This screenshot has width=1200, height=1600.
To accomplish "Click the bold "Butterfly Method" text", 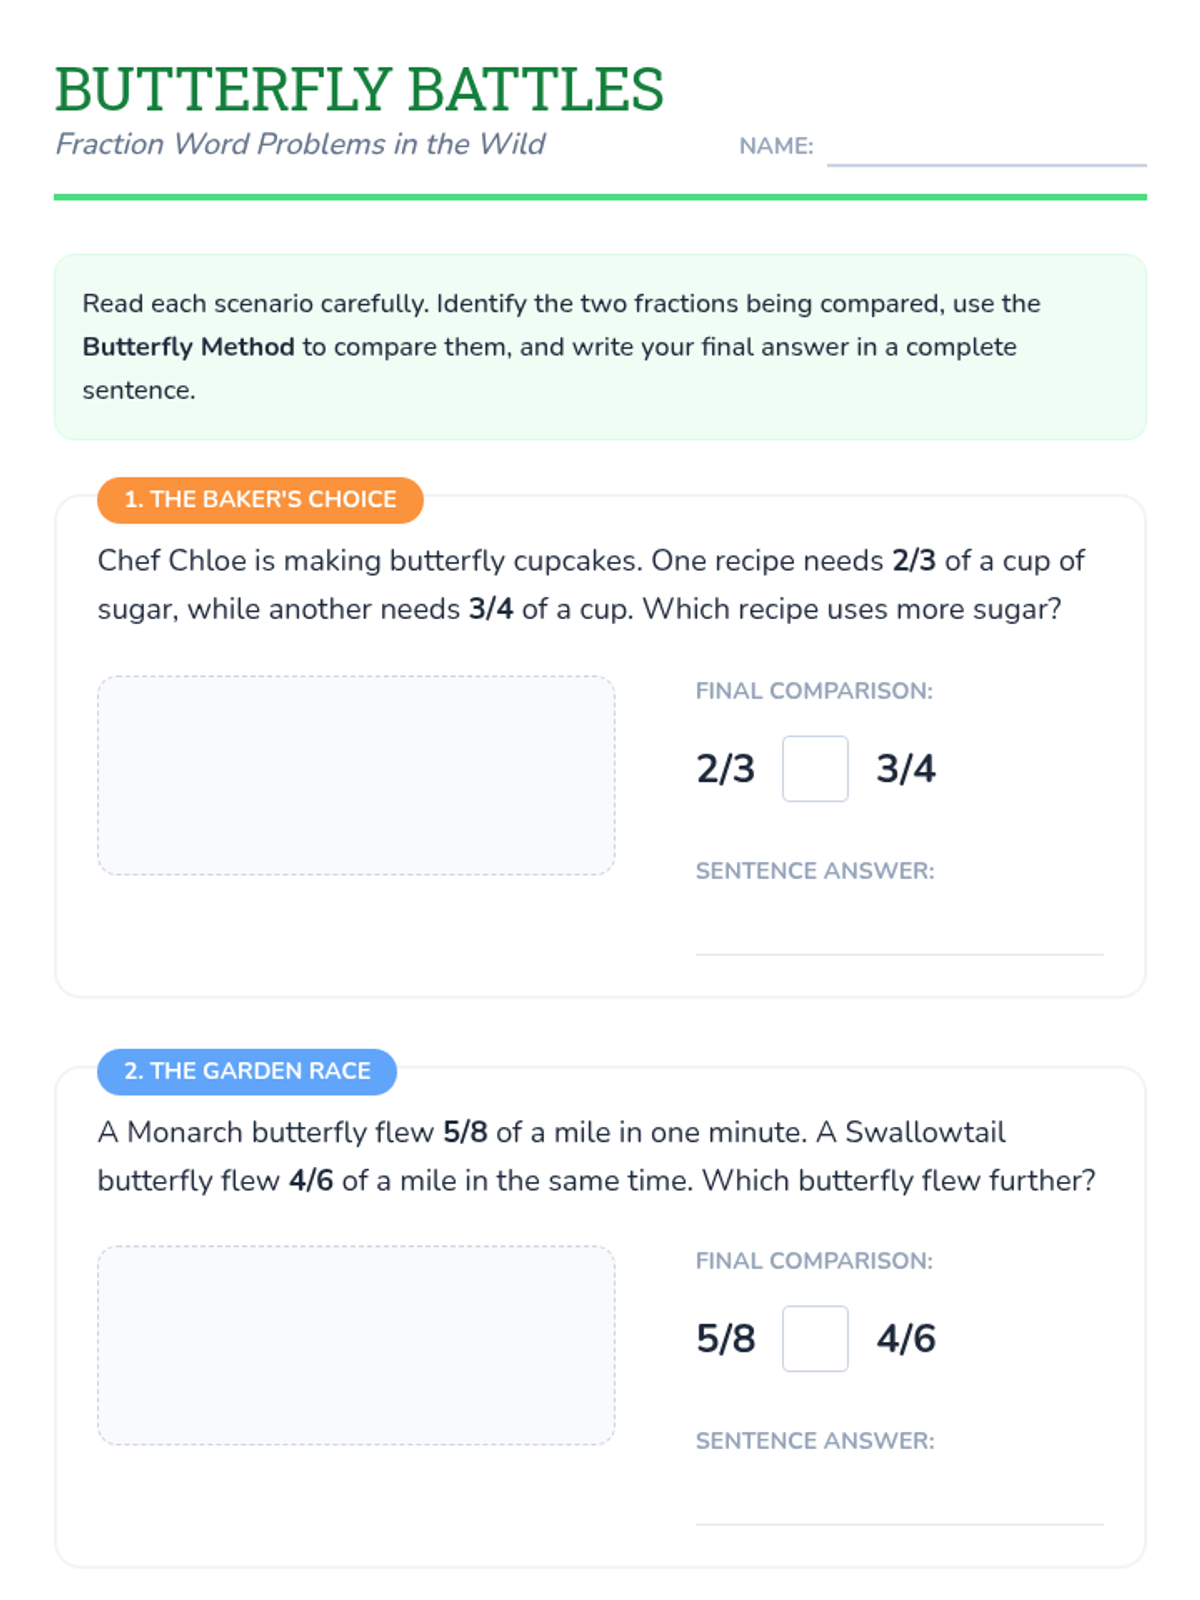I will click(188, 347).
